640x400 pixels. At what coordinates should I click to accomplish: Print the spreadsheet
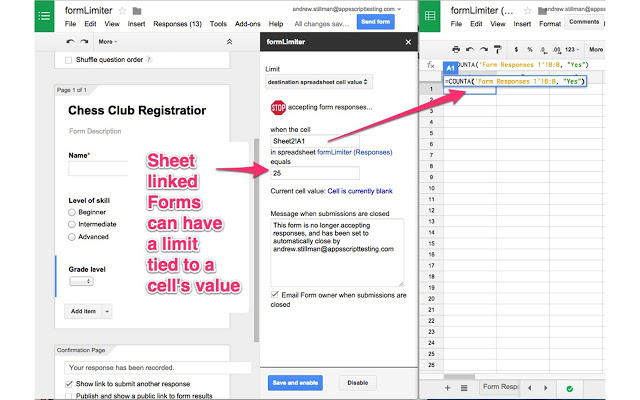coord(456,49)
